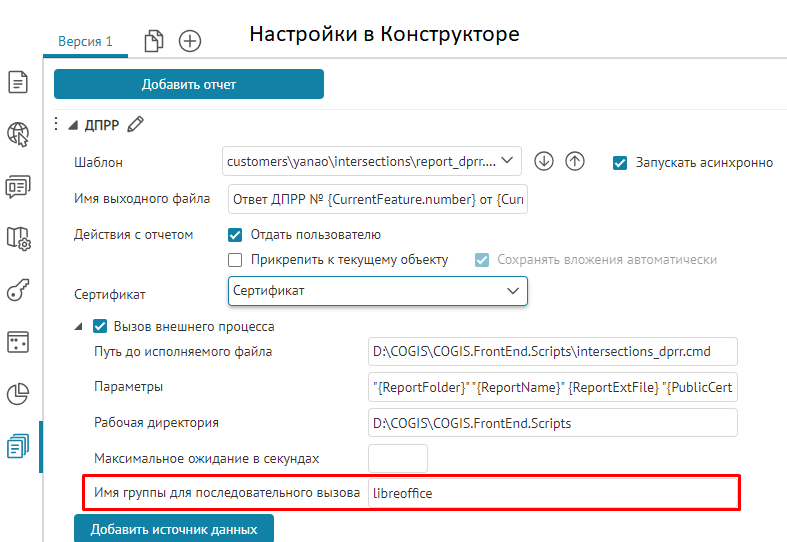Enable Прикрепить к текущему объекту checkbox
The width and height of the screenshot is (787, 542).
point(236,260)
